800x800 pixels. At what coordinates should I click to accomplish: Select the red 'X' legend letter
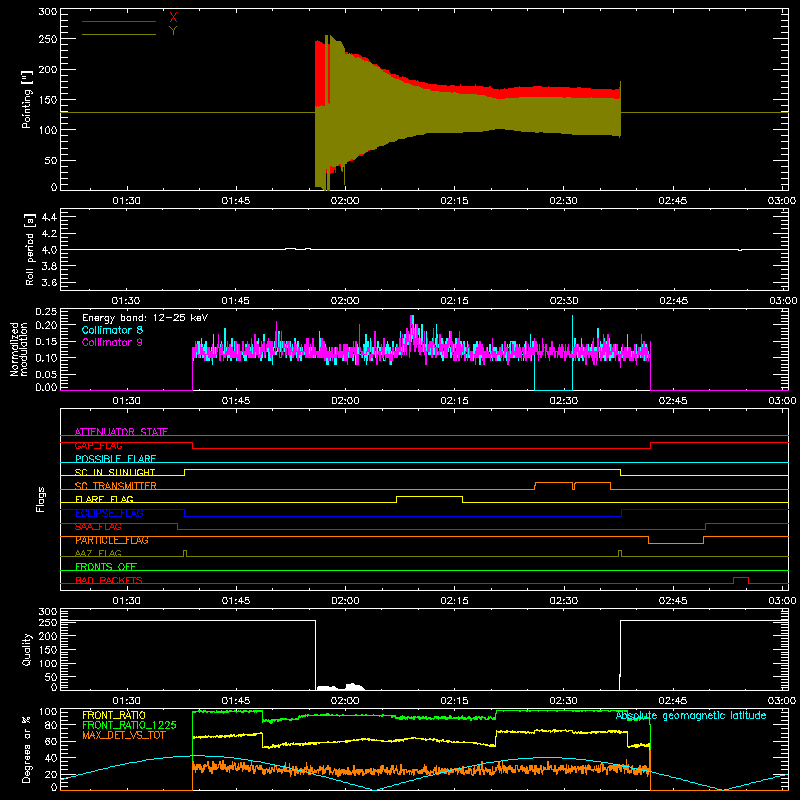click(x=173, y=18)
